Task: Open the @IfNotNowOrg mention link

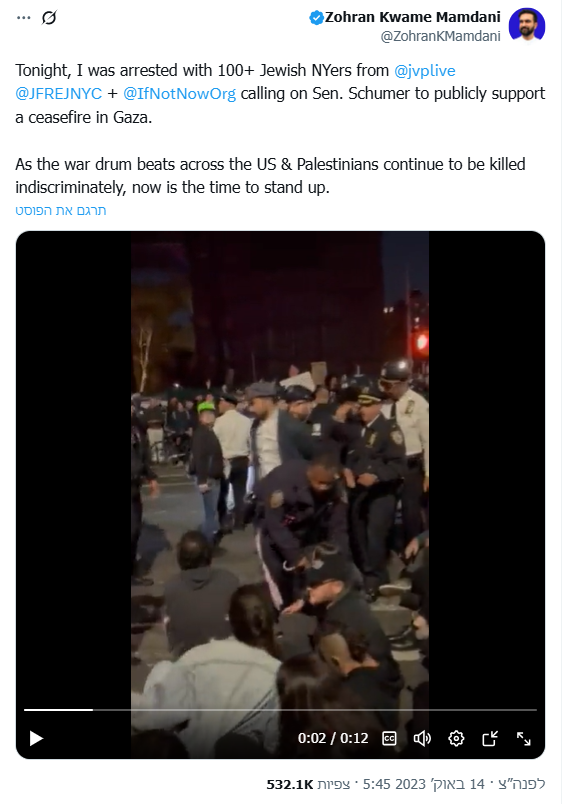Action: pos(180,93)
